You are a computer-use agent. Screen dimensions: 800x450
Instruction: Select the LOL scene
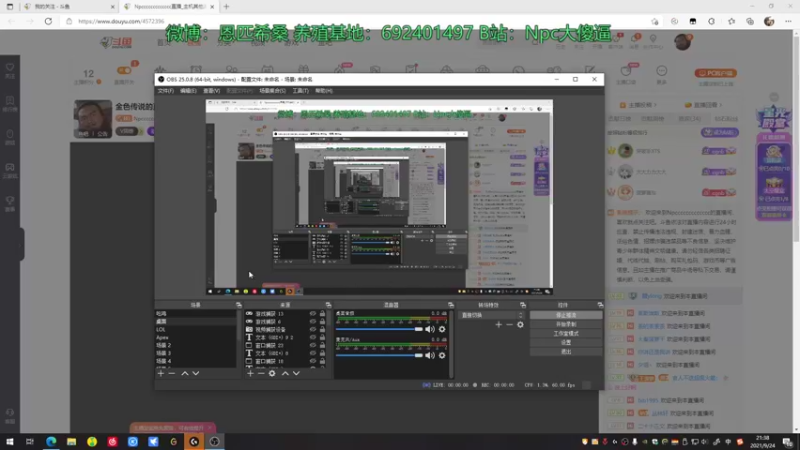(195, 330)
